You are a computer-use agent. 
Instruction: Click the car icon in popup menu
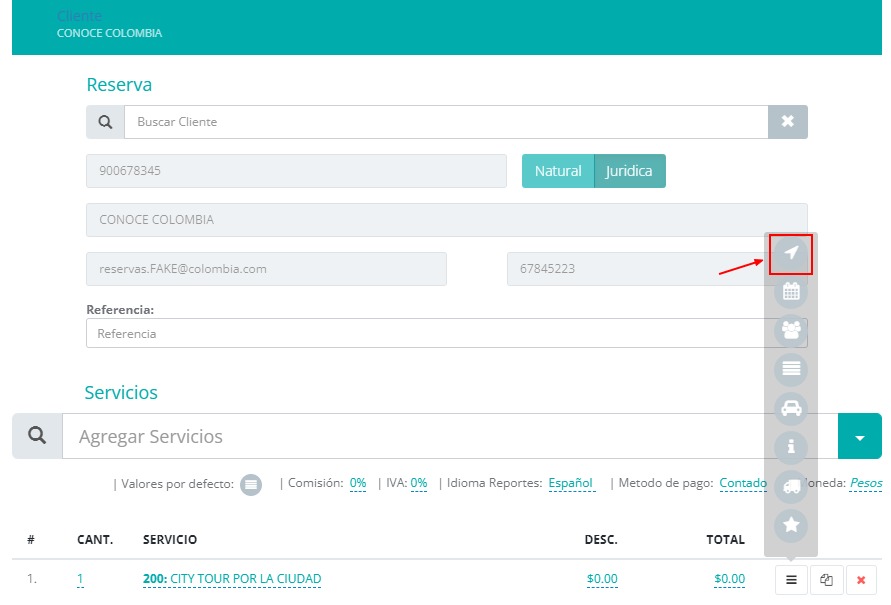[x=791, y=408]
